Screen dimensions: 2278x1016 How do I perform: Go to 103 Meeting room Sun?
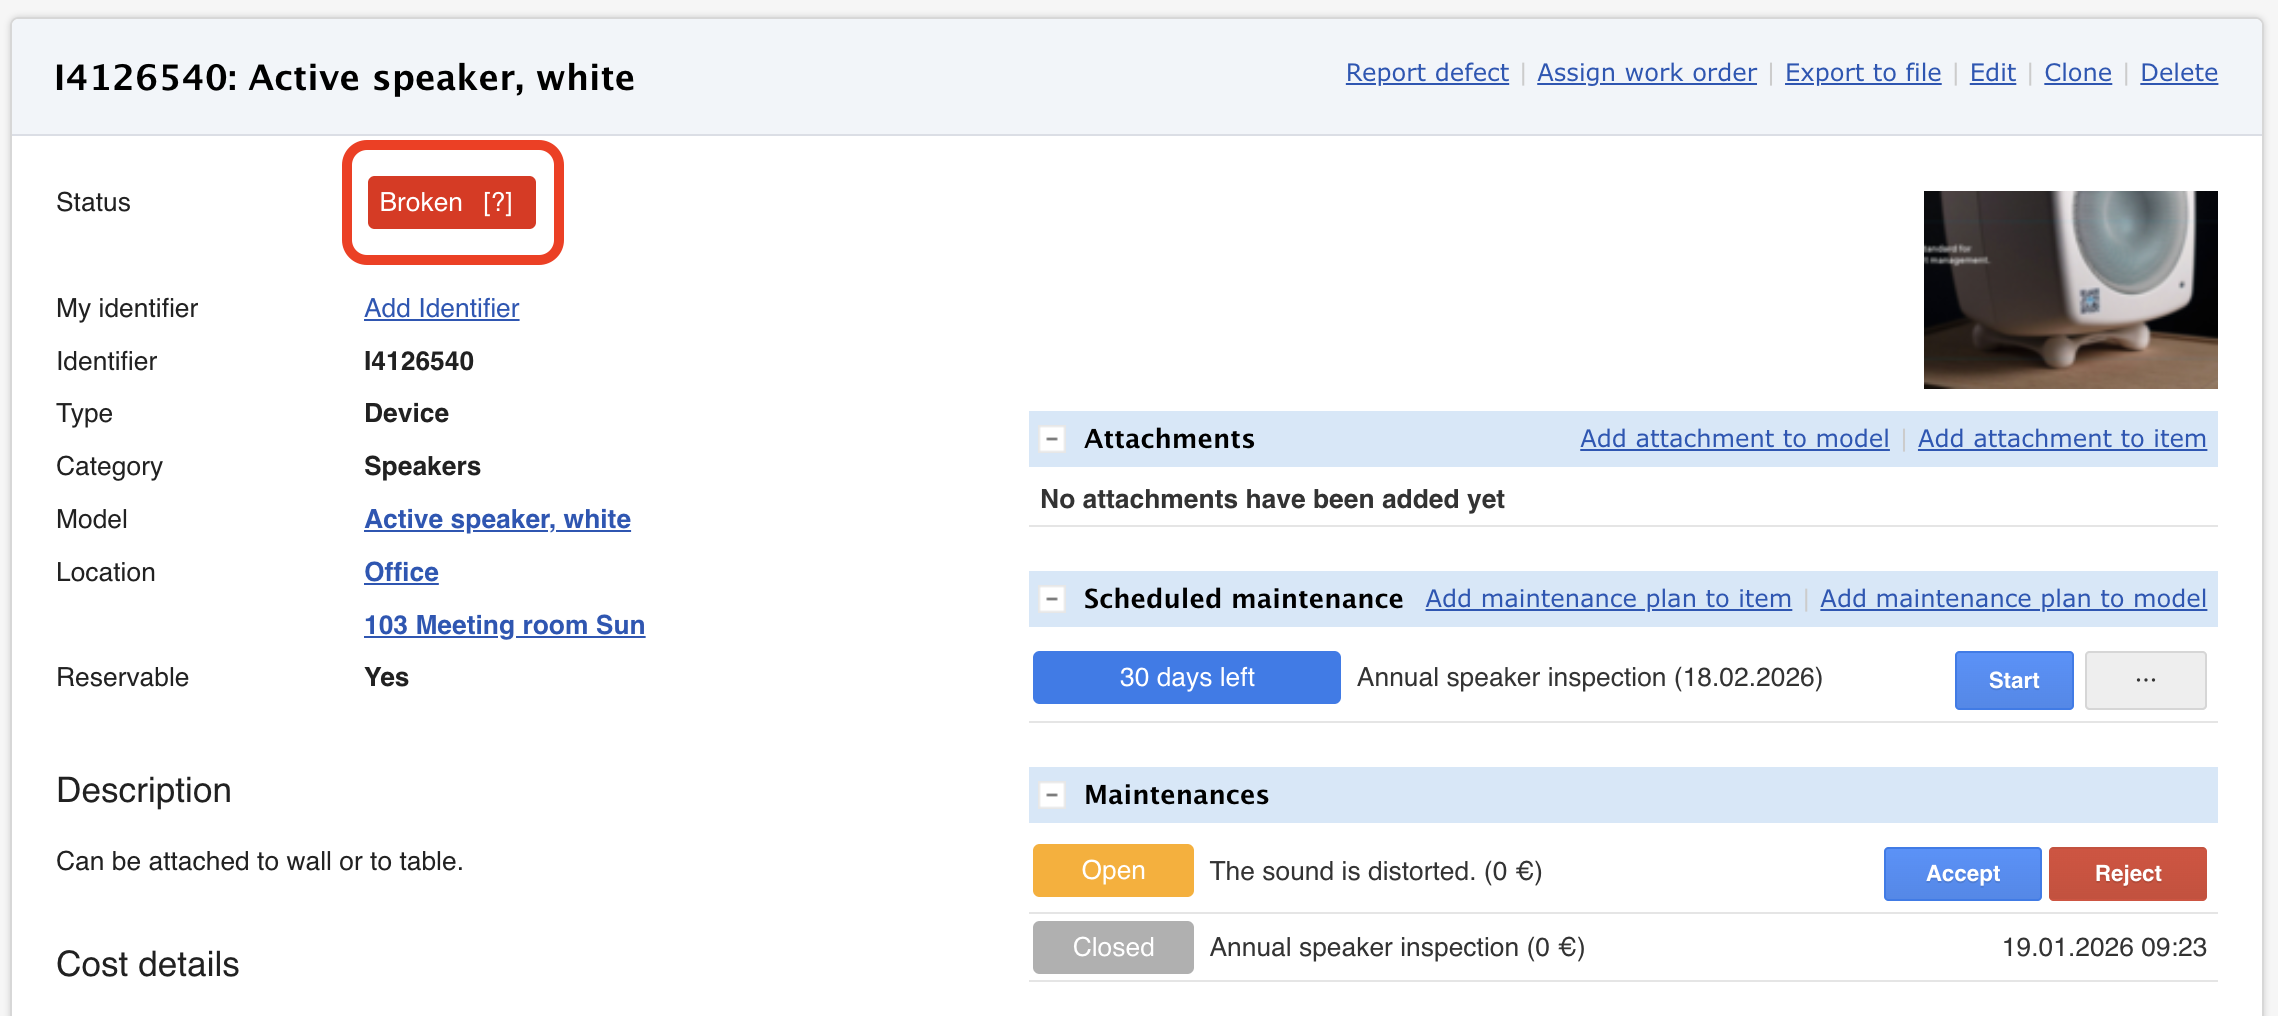[505, 625]
